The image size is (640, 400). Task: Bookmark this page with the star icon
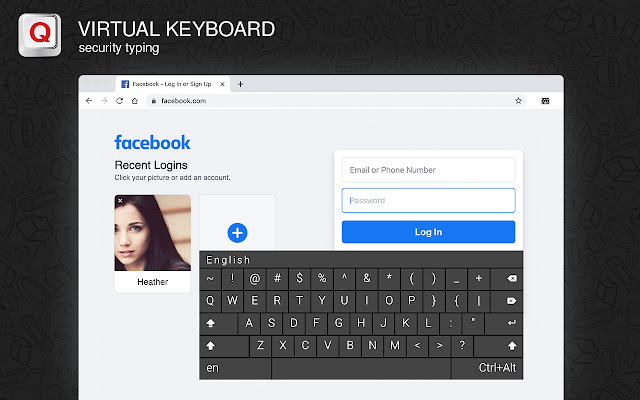pyautogui.click(x=518, y=101)
